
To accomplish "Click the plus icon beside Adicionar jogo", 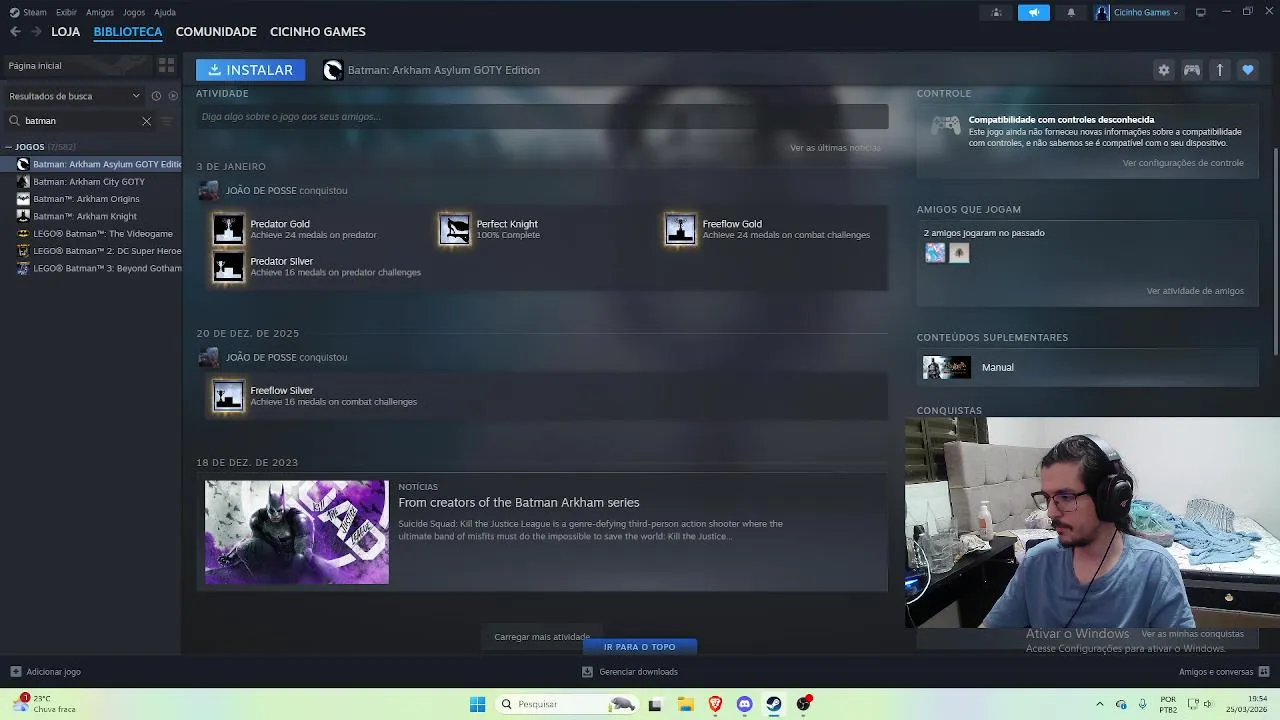I will tap(15, 672).
